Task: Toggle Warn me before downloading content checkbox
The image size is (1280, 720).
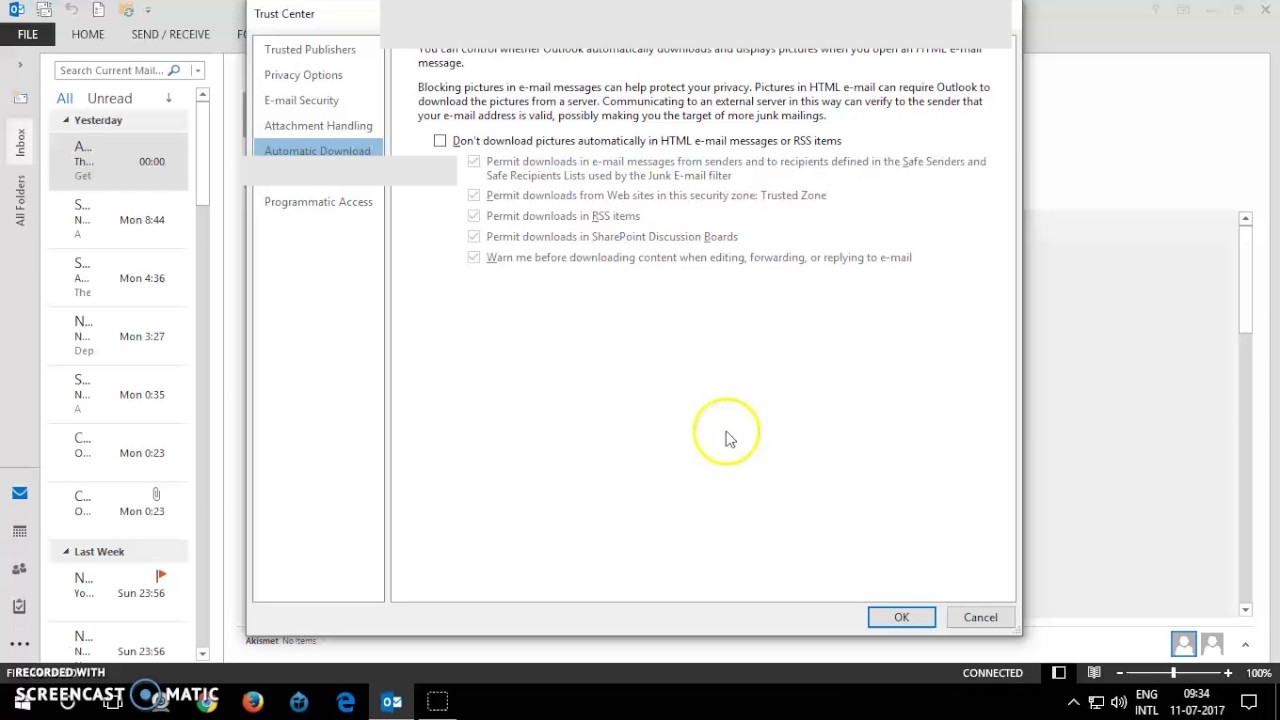Action: (x=474, y=257)
